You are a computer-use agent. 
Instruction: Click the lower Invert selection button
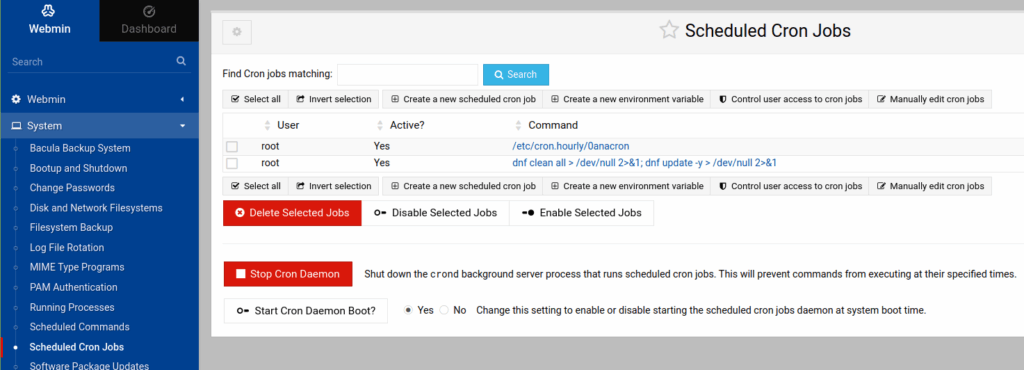pyautogui.click(x=334, y=186)
